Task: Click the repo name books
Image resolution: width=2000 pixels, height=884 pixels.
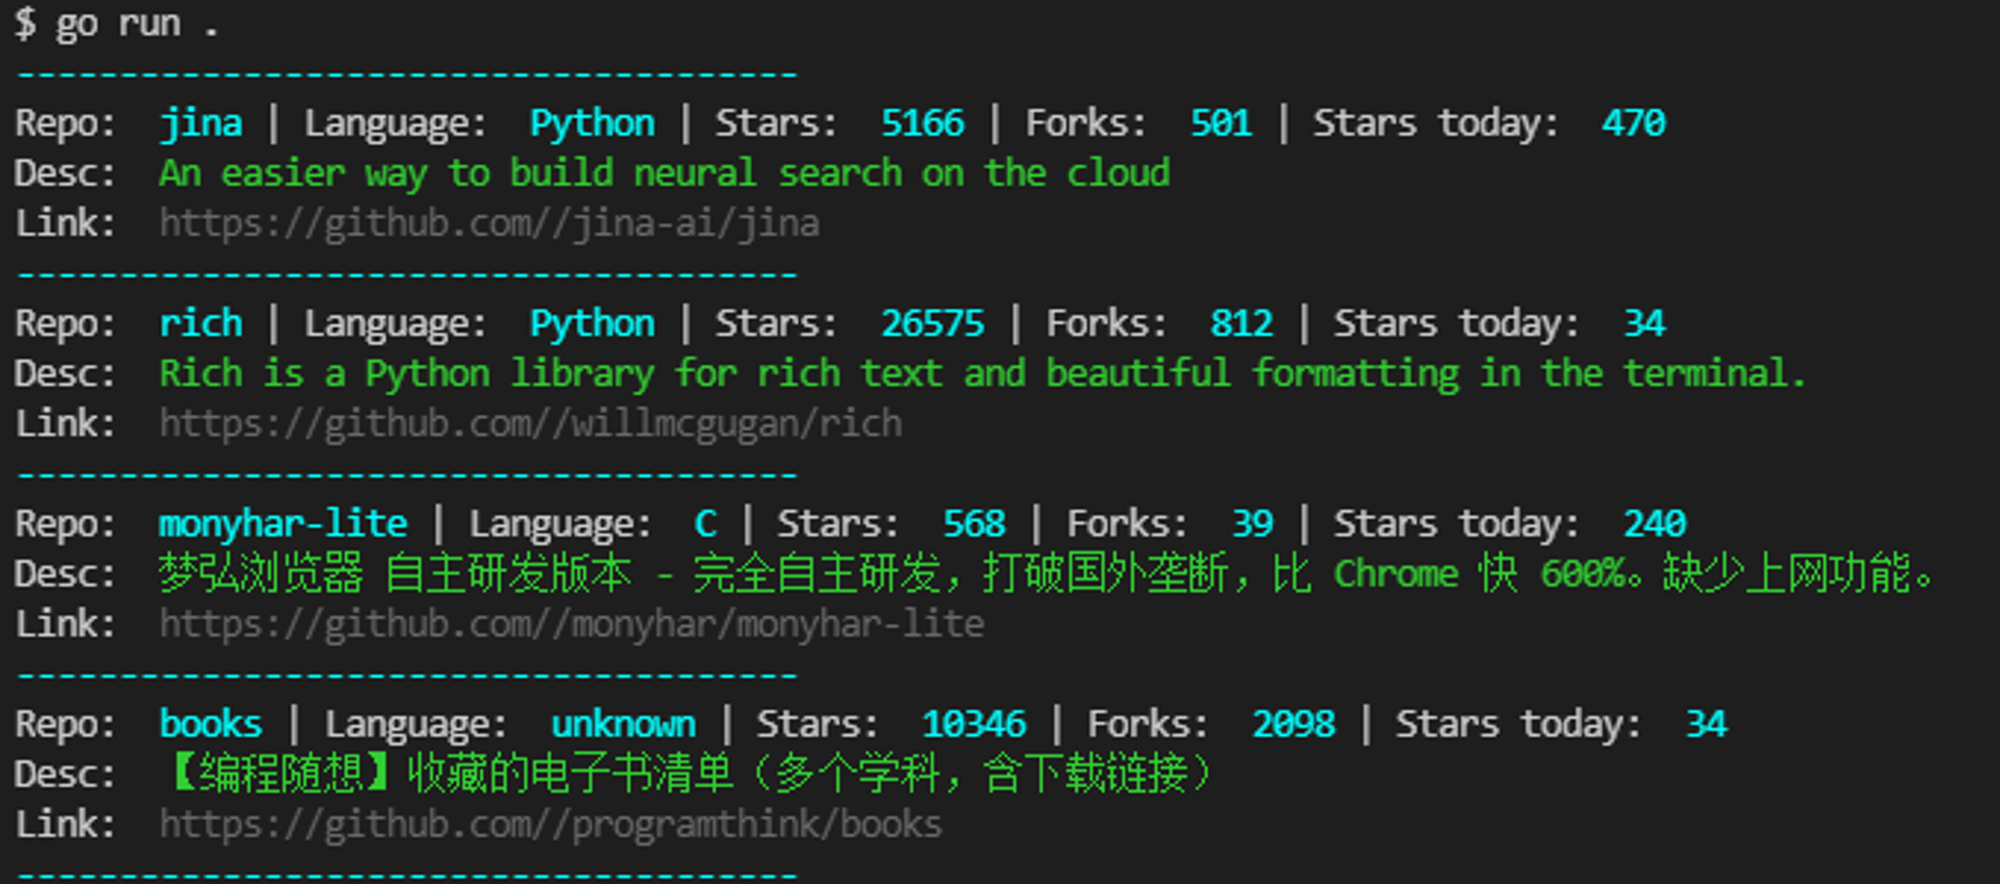Action: (x=211, y=724)
